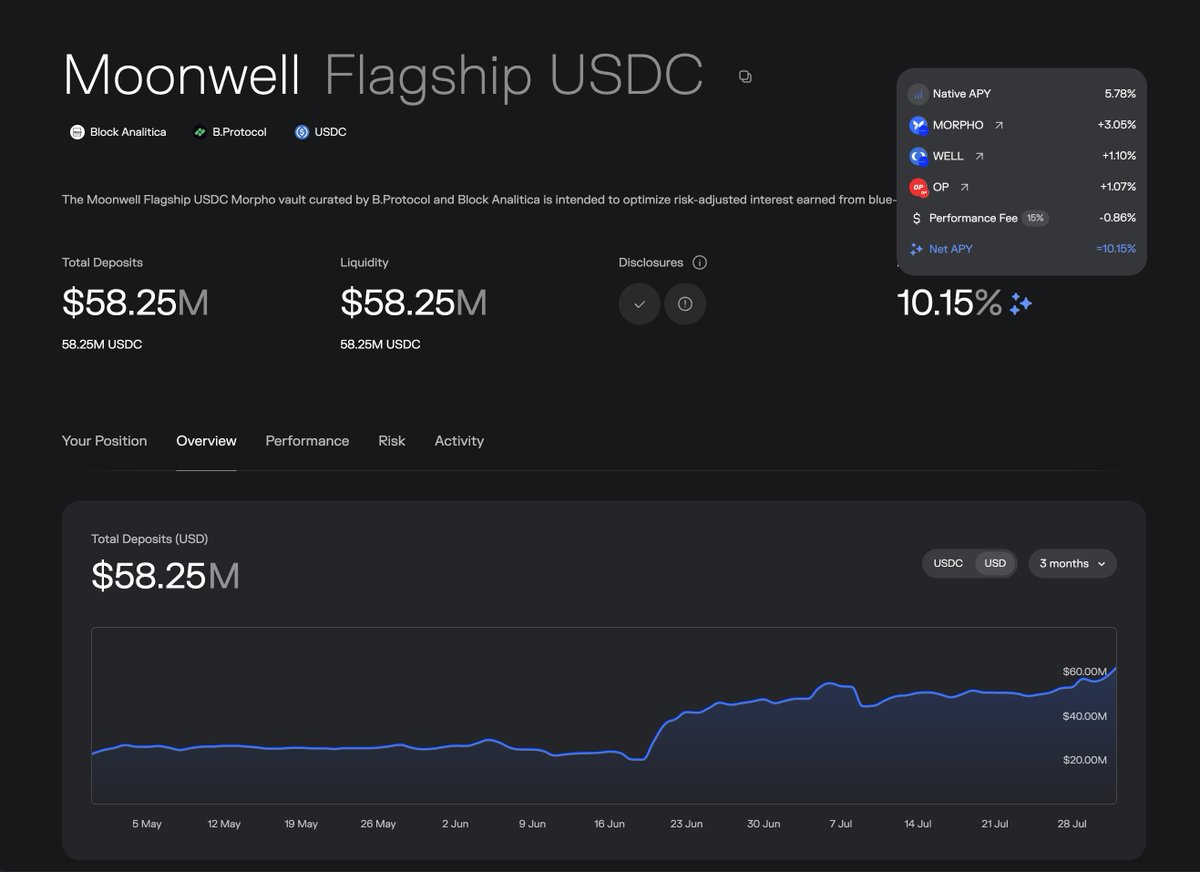Click the sparkle icon beside 10.15%

click(1021, 304)
